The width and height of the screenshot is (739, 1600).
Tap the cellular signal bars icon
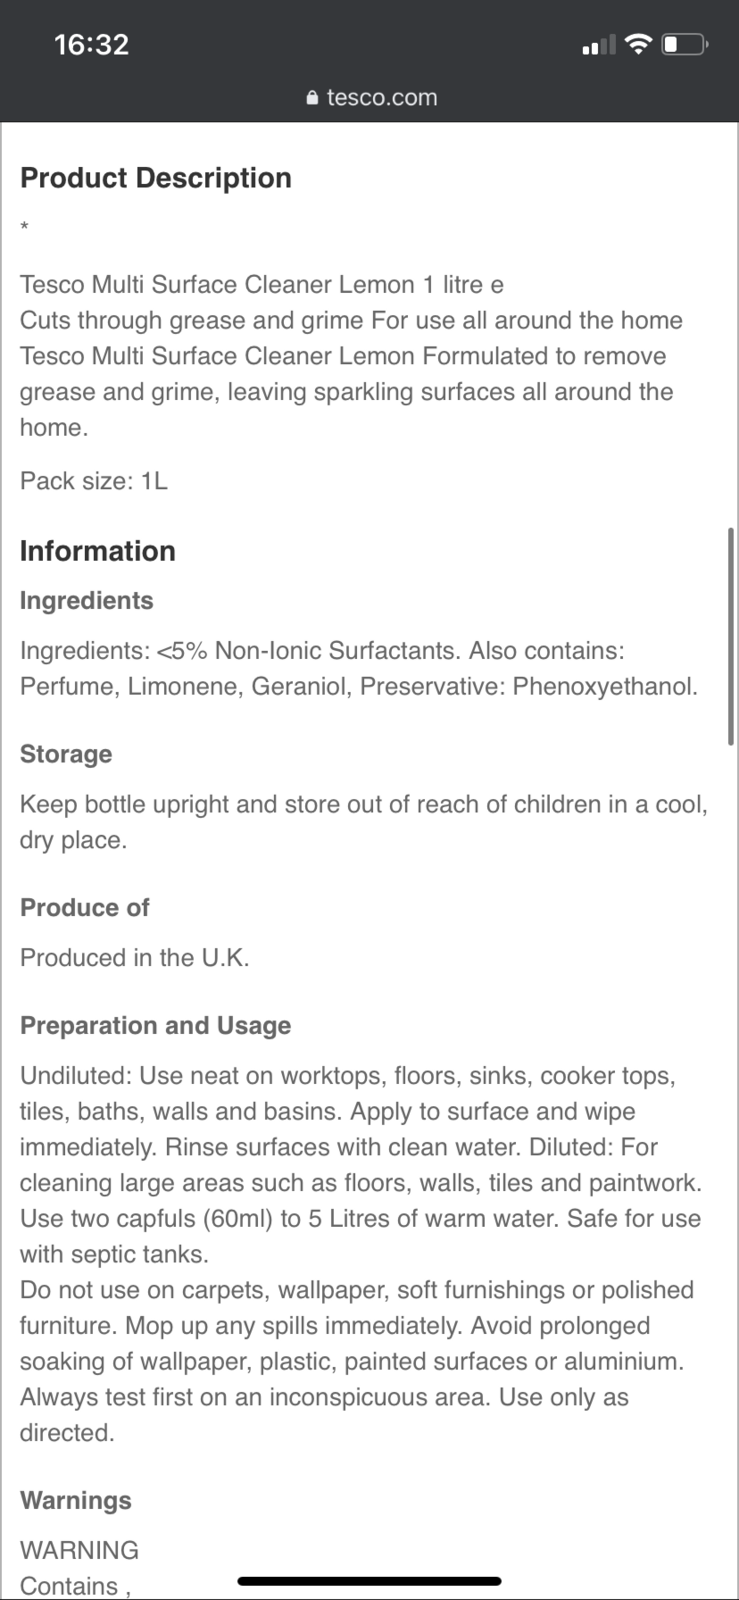click(x=598, y=45)
